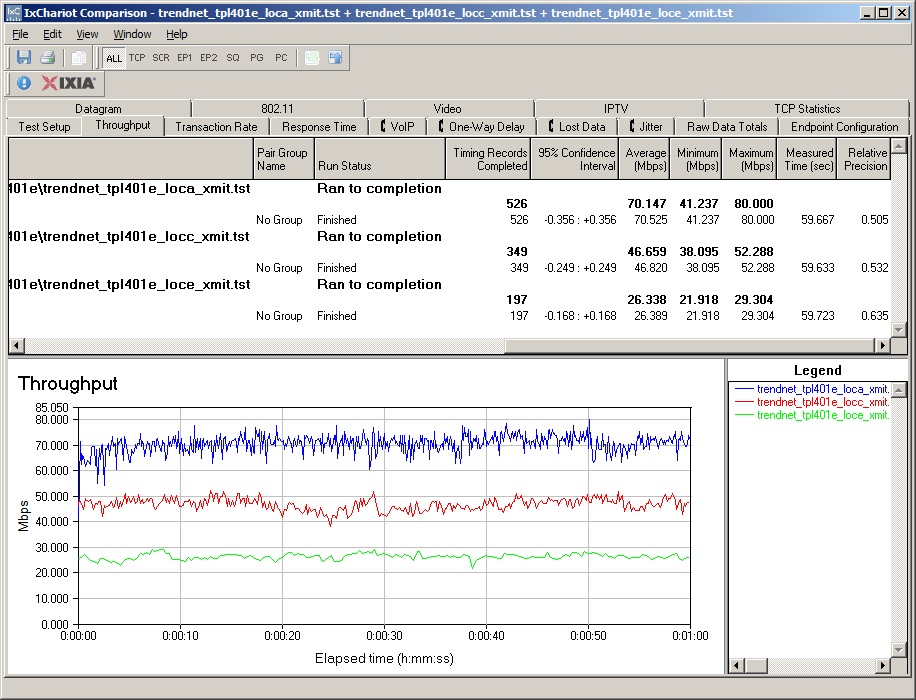Click the blue export toolbar icon
The height and width of the screenshot is (700, 916).
pyautogui.click(x=335, y=57)
